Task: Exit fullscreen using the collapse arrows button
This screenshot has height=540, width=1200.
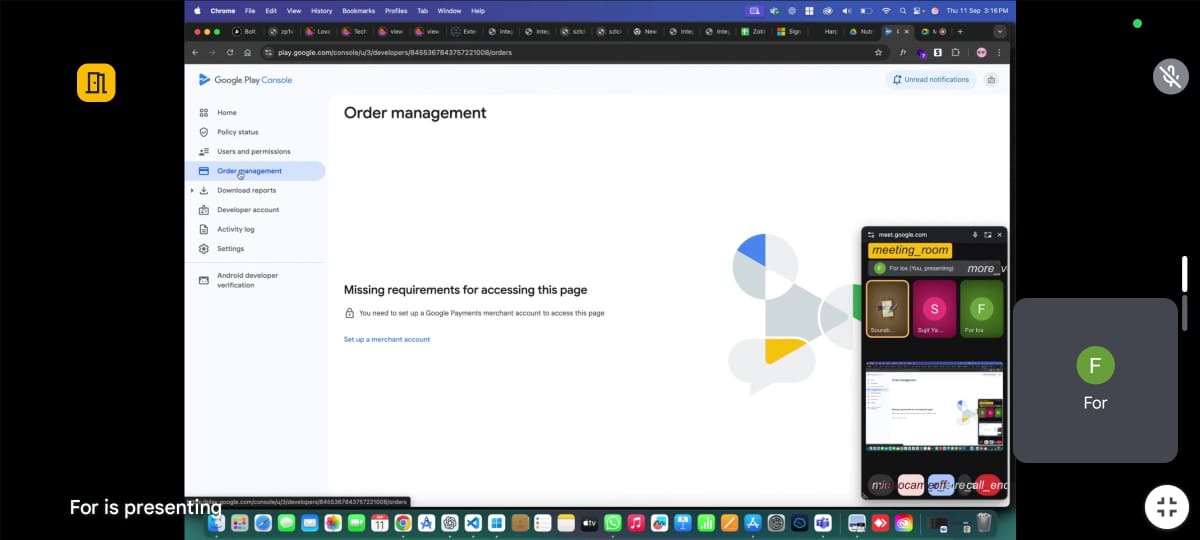Action: 1166,505
